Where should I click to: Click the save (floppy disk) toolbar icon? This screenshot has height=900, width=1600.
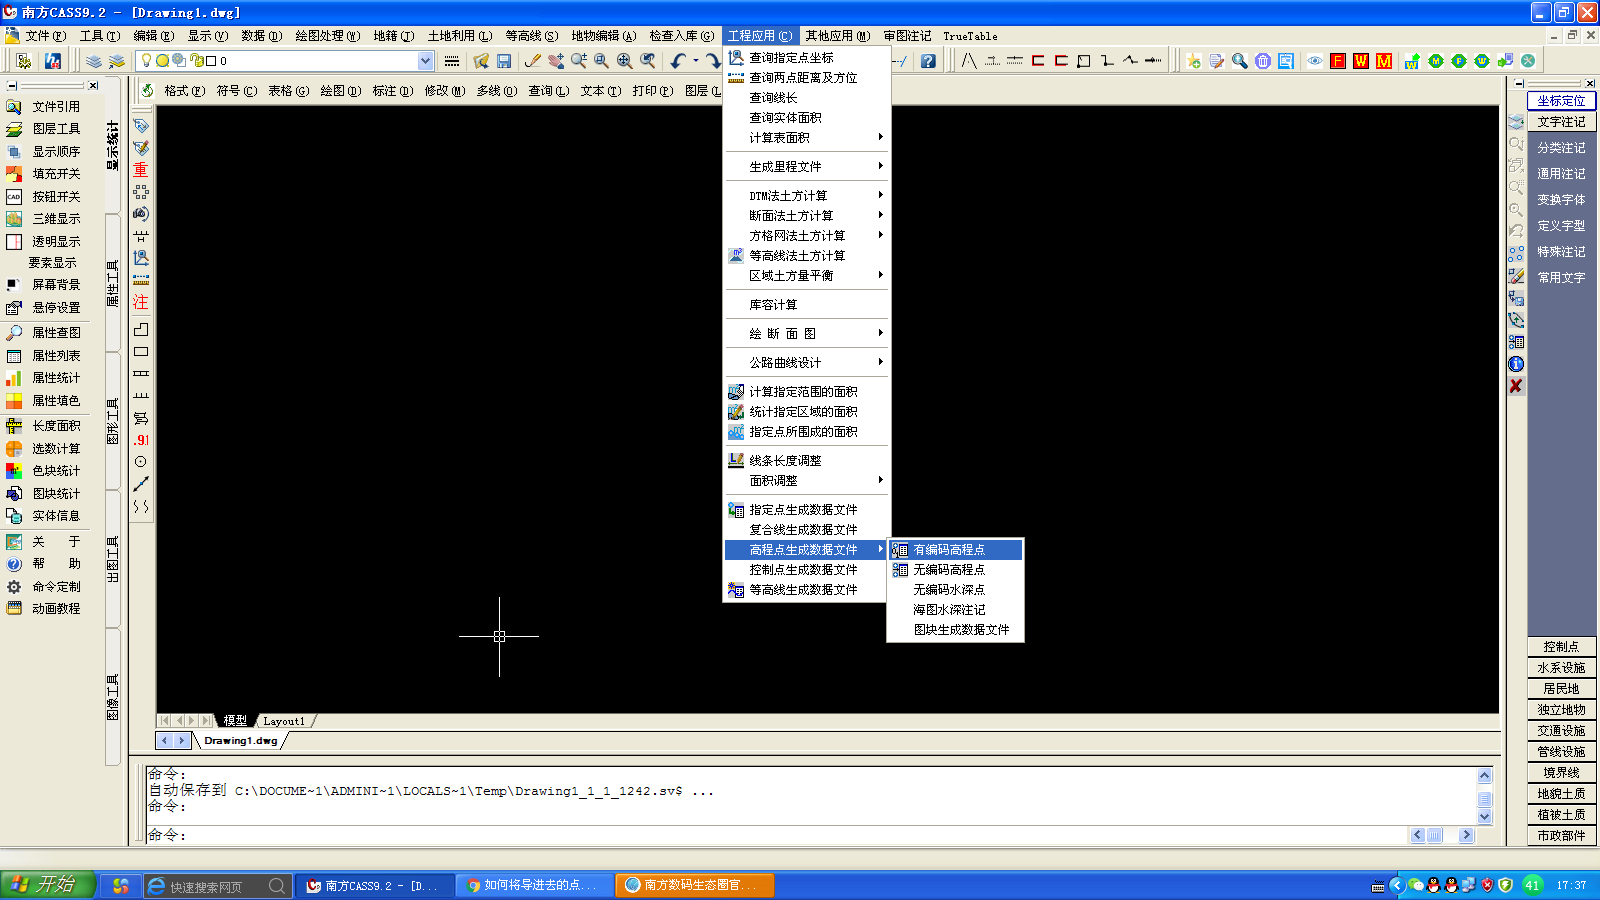[x=504, y=61]
